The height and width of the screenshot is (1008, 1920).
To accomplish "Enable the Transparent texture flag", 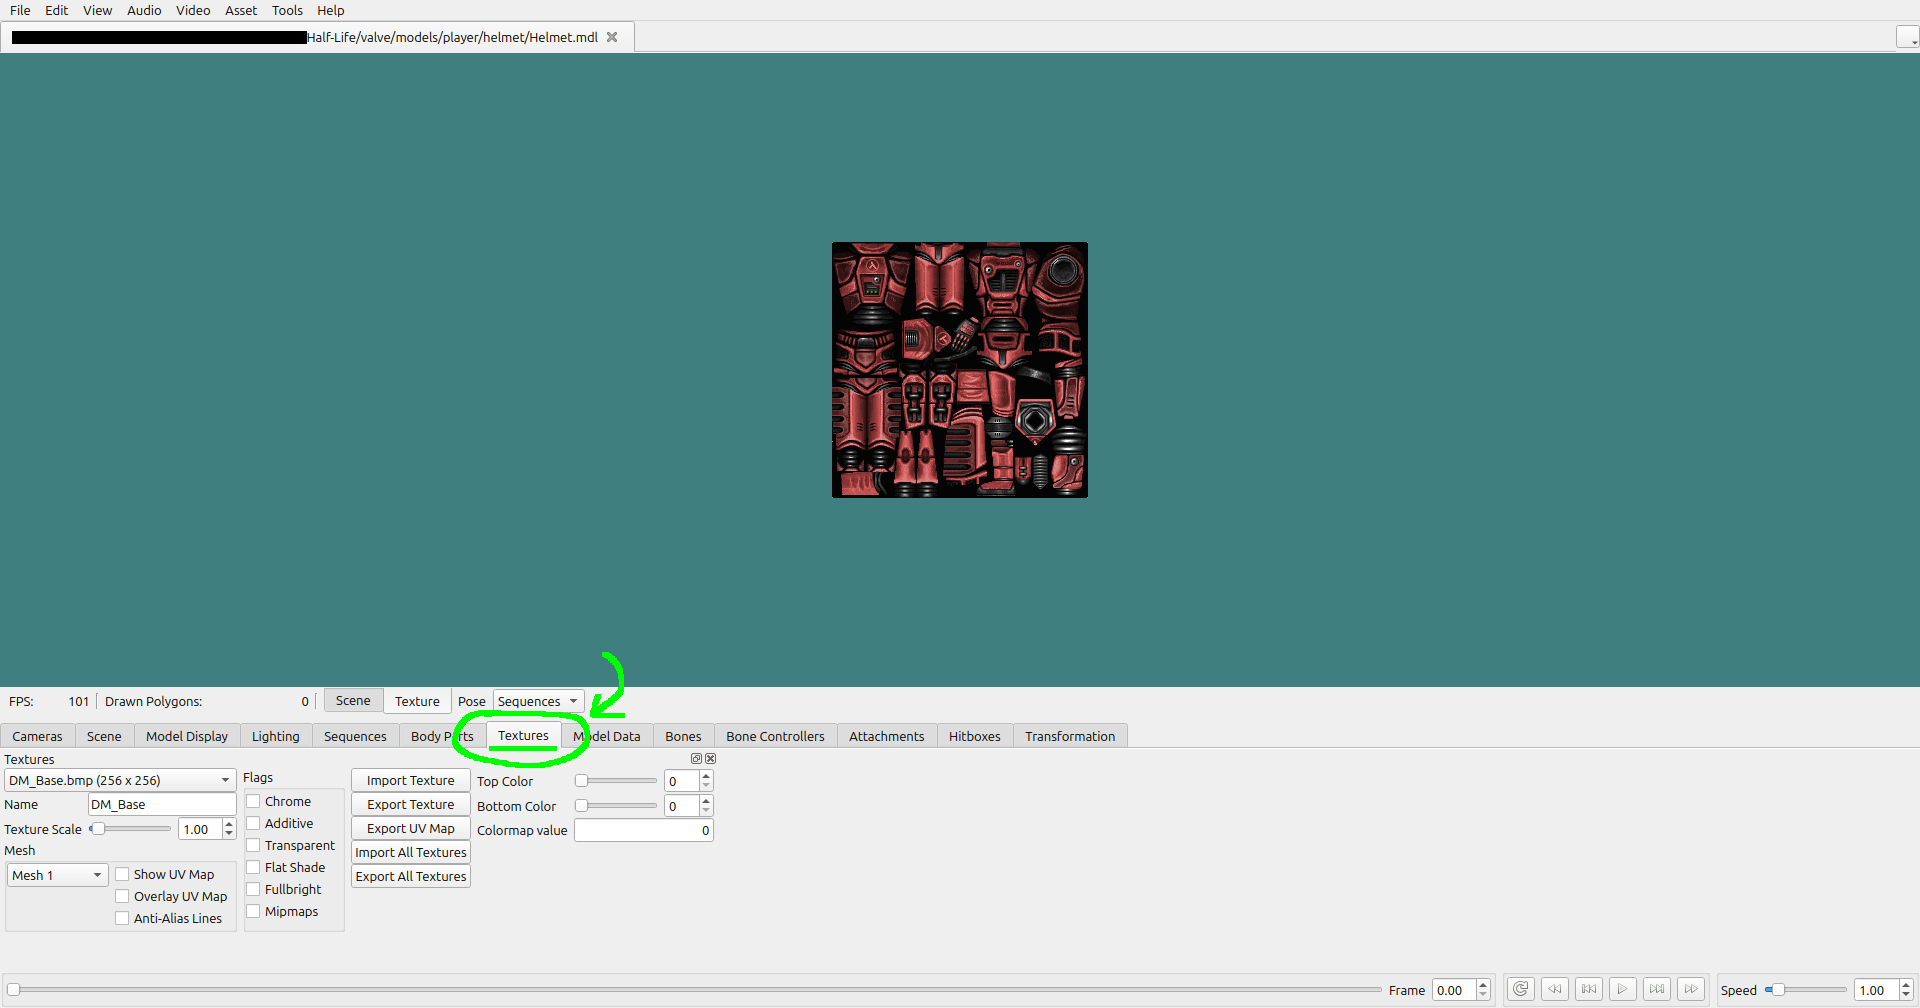I will tap(254, 845).
